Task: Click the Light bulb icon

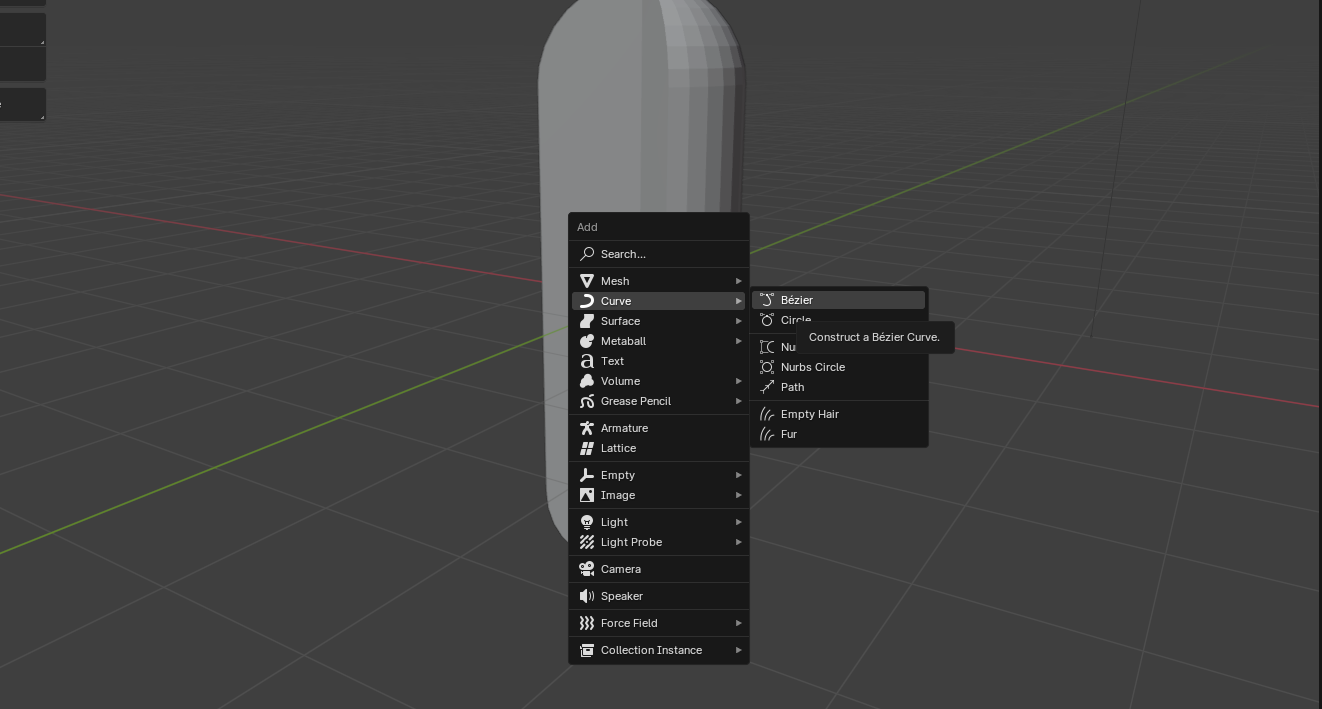Action: point(587,522)
